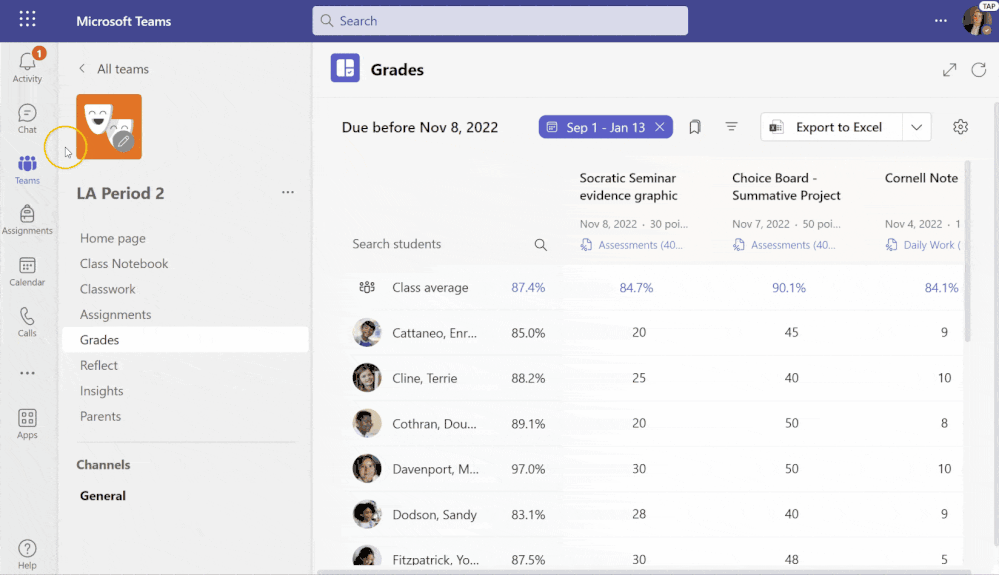Open LA Period 2 more options ellipsis
Viewport: 999px width, 575px height.
pyautogui.click(x=288, y=192)
